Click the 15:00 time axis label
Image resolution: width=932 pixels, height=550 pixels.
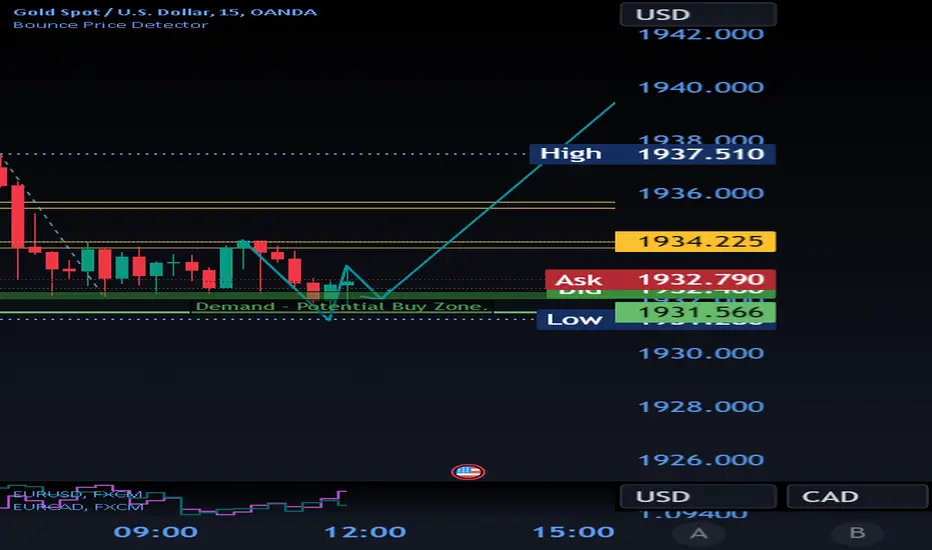(574, 532)
